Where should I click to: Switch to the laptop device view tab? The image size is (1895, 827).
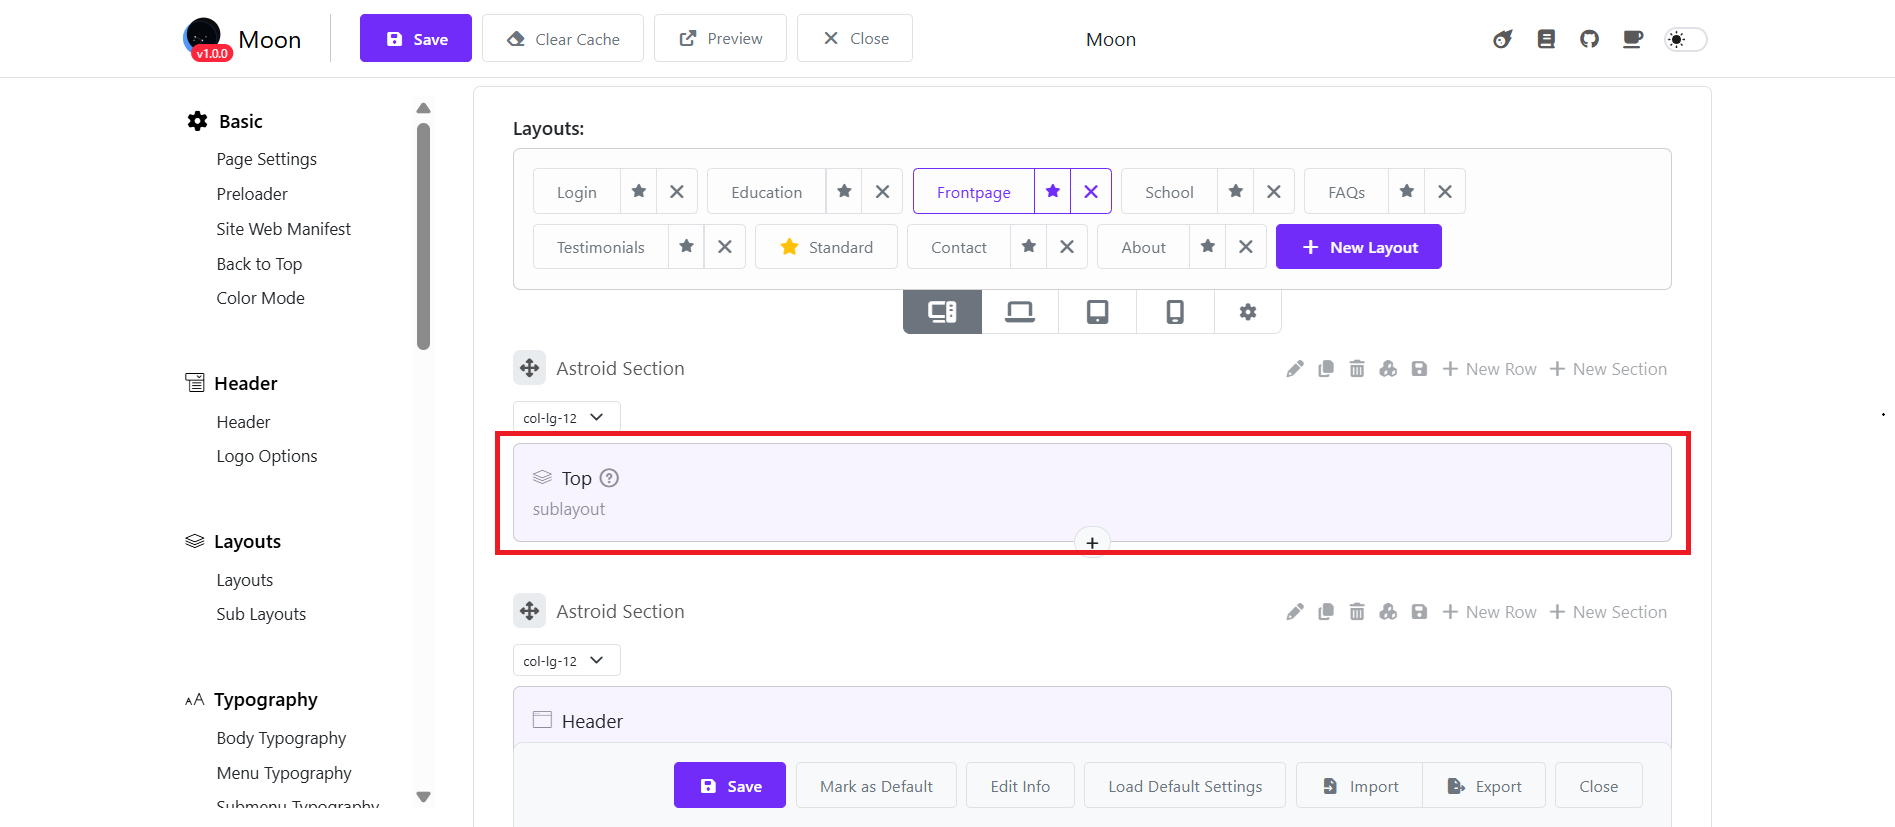click(x=1020, y=312)
